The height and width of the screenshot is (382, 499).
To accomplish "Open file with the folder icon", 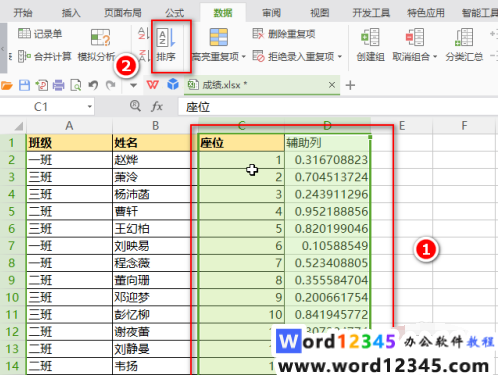I will point(7,86).
